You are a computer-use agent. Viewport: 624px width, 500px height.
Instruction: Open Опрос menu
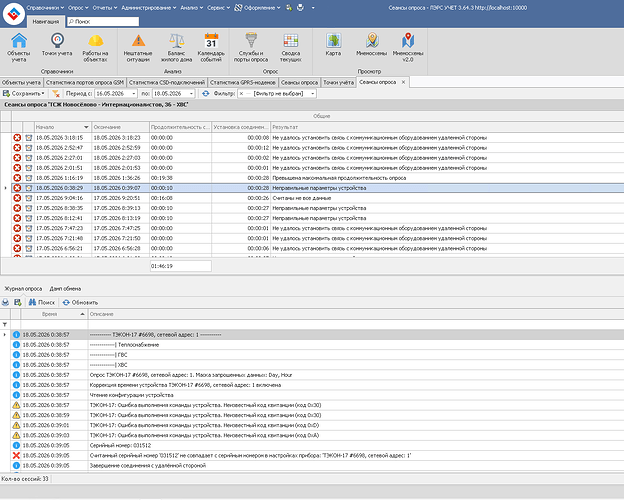coord(78,8)
